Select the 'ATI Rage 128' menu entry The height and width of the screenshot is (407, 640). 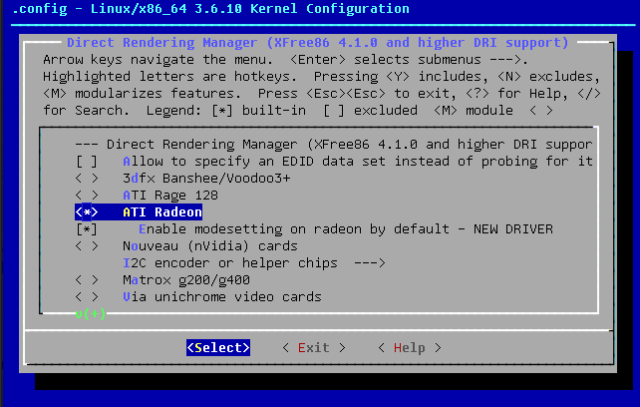click(x=170, y=195)
